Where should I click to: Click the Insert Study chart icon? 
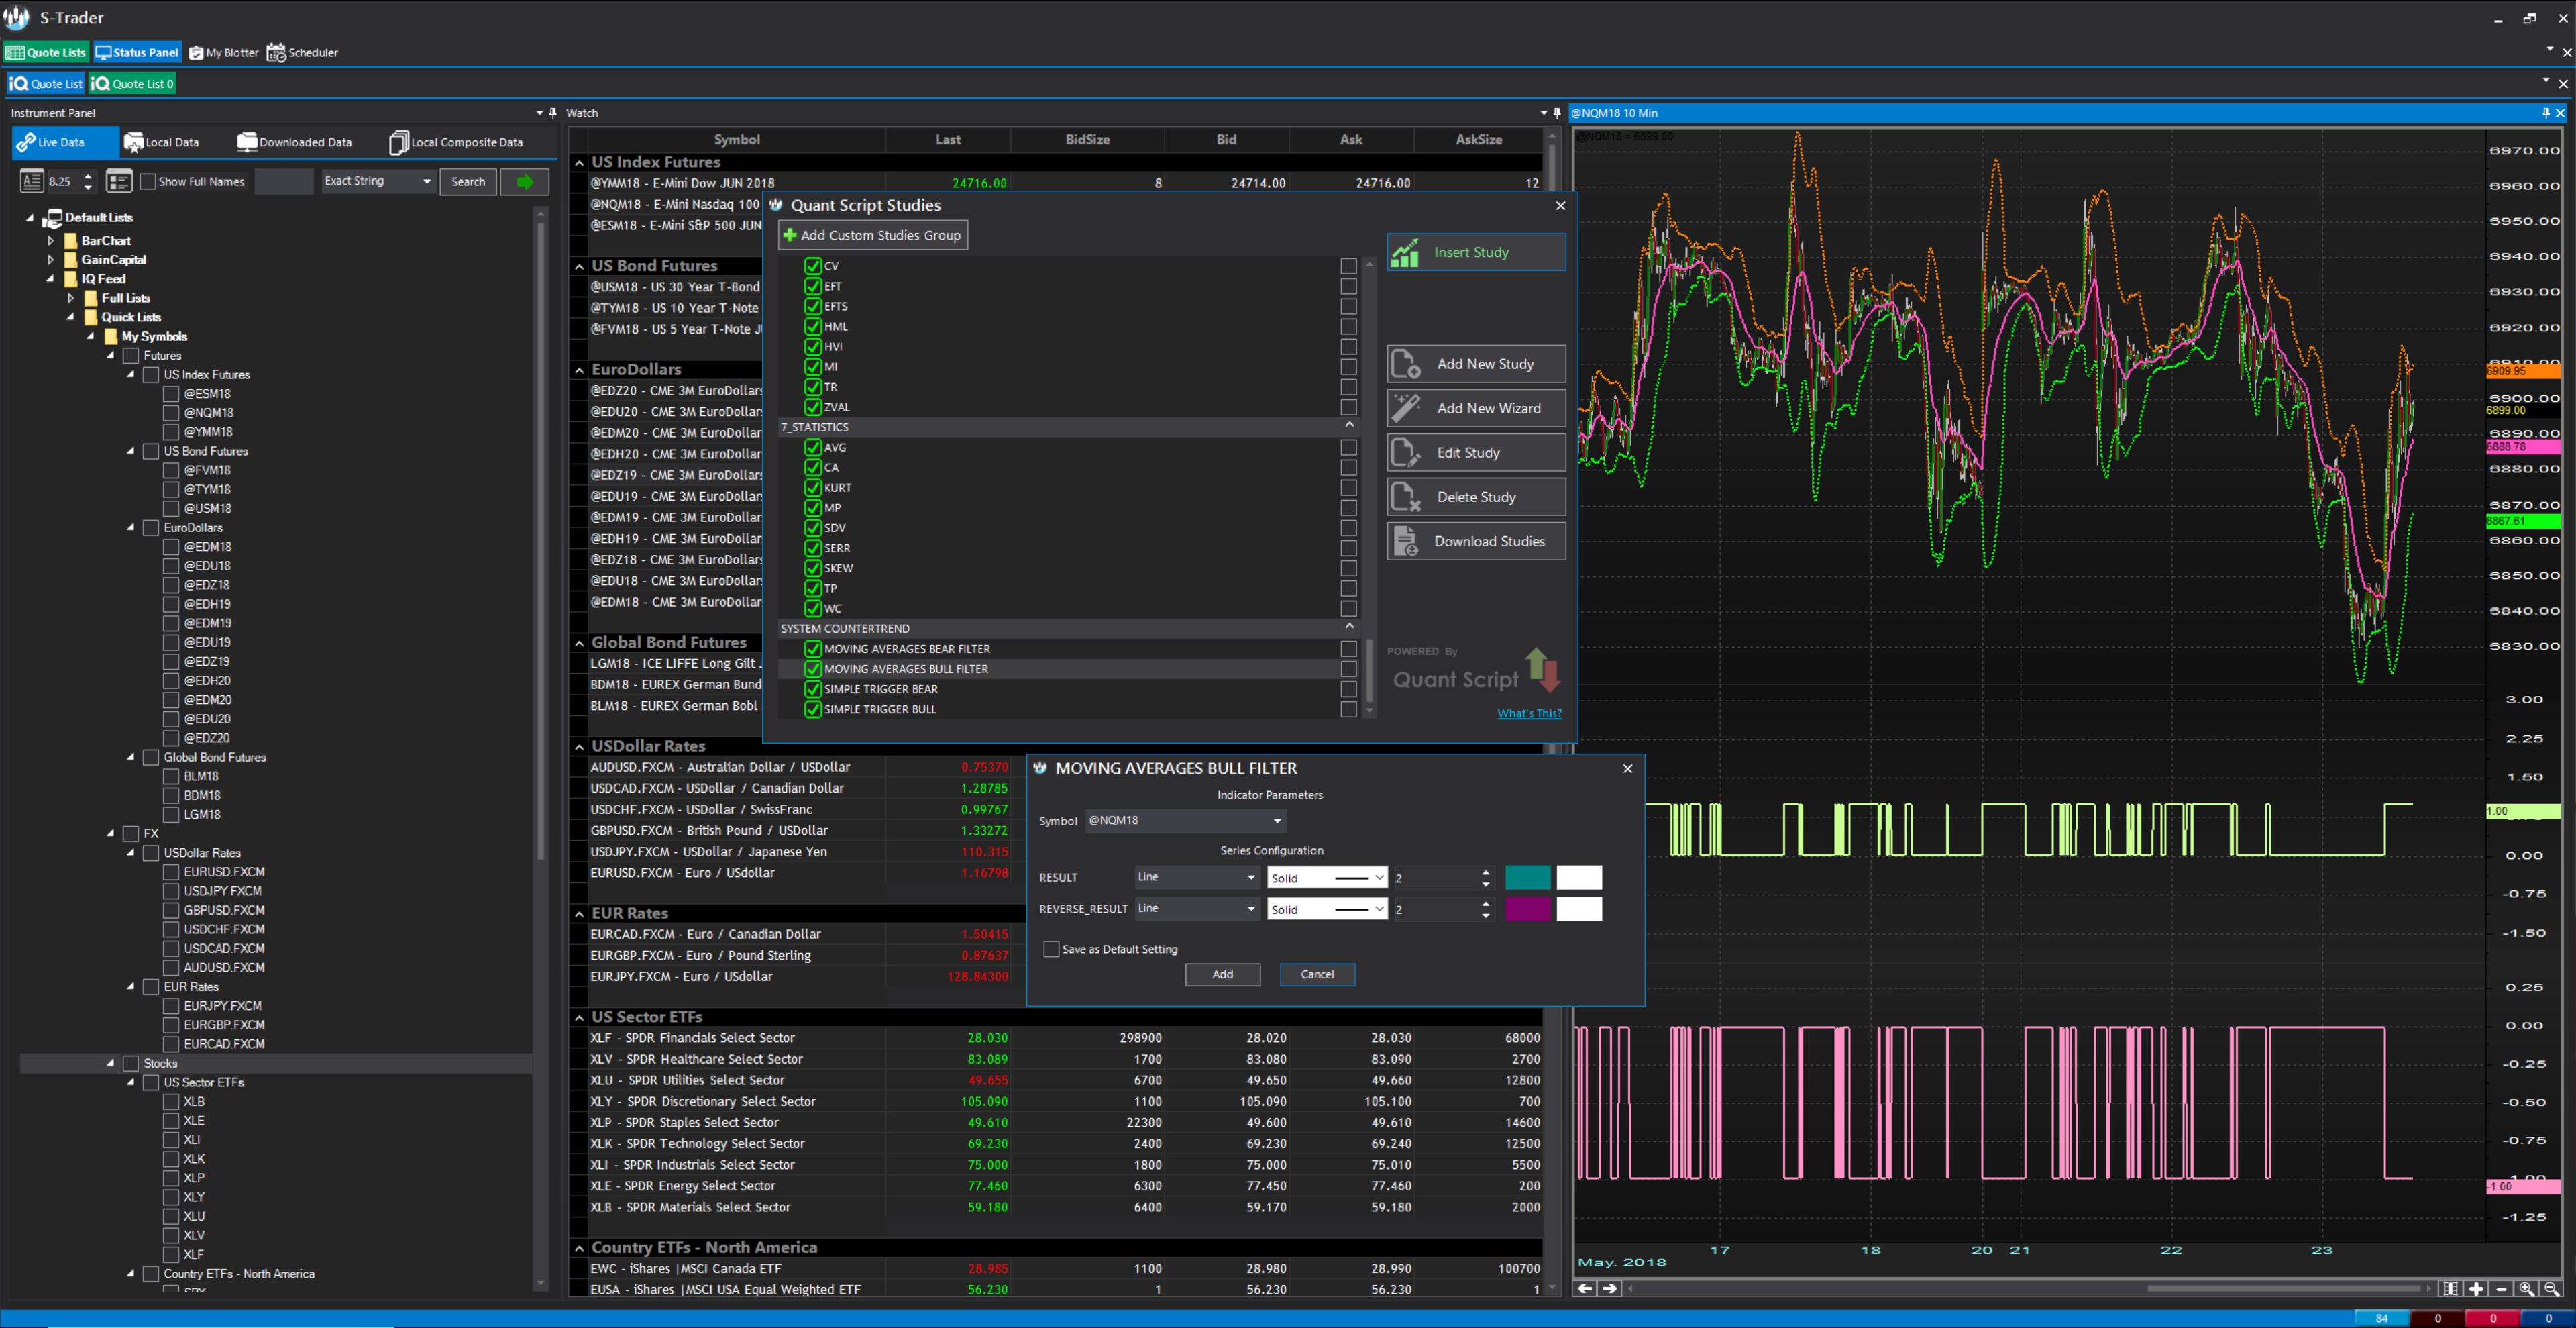point(1405,252)
